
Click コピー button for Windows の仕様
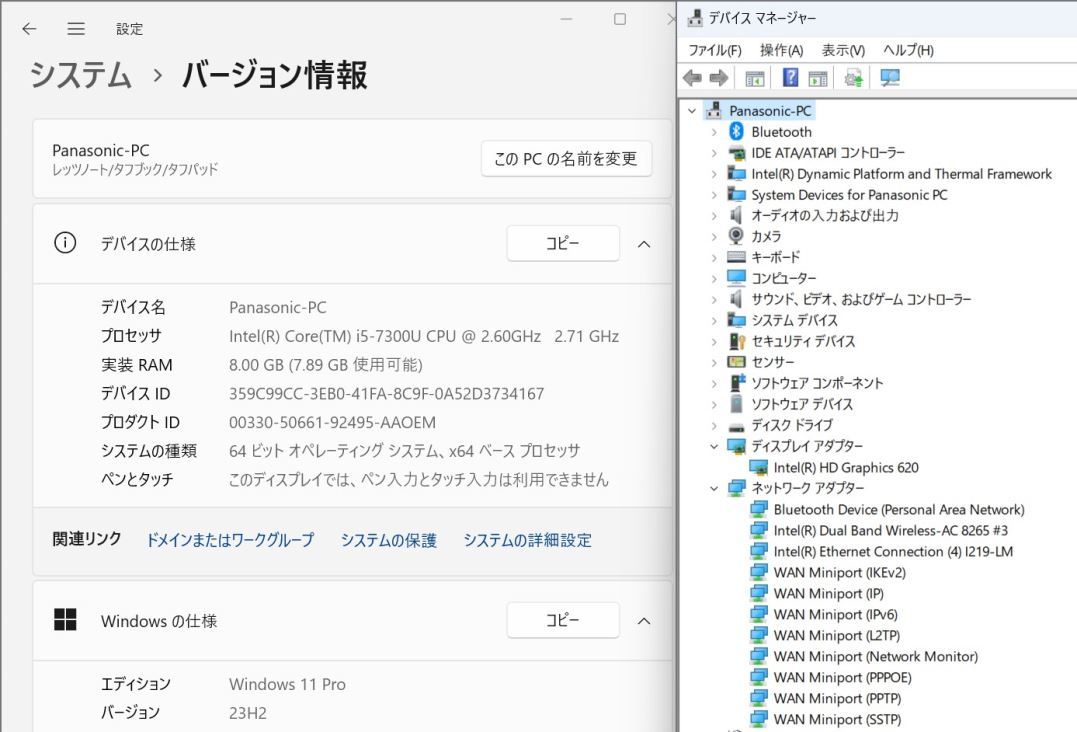[x=563, y=620]
